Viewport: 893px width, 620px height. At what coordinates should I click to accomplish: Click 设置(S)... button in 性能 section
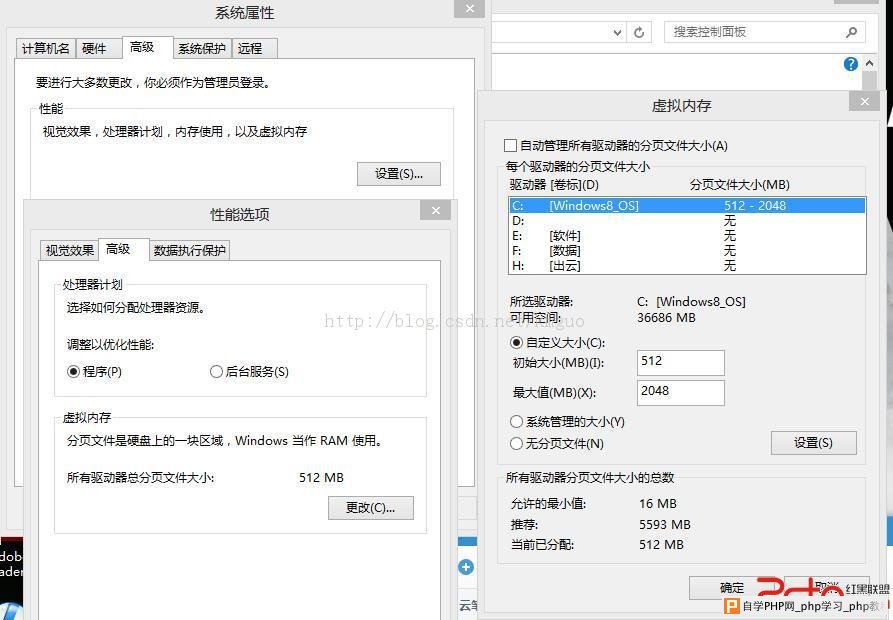click(x=399, y=174)
